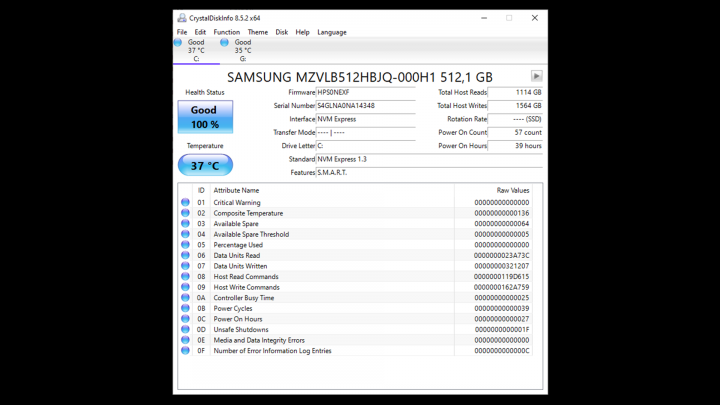Click the Drive Letter field C:
Image resolution: width=720 pixels, height=405 pixels.
366,146
